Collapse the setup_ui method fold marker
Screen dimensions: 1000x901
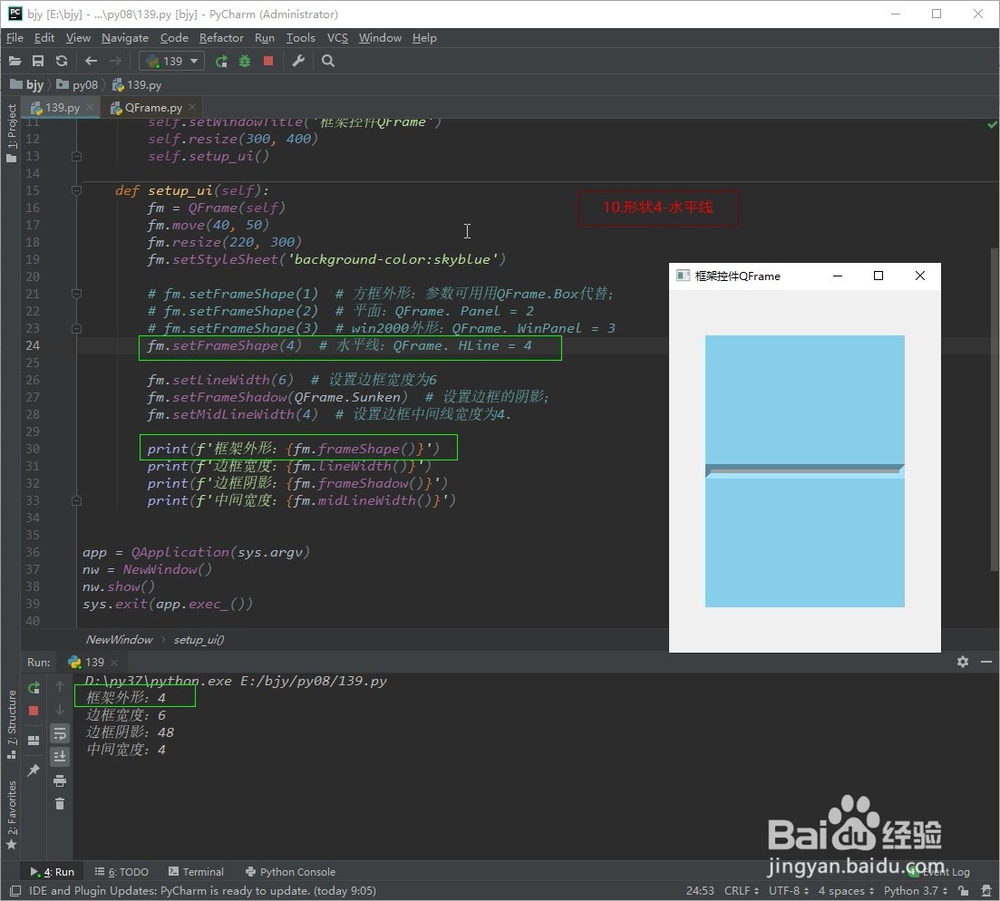[77, 190]
